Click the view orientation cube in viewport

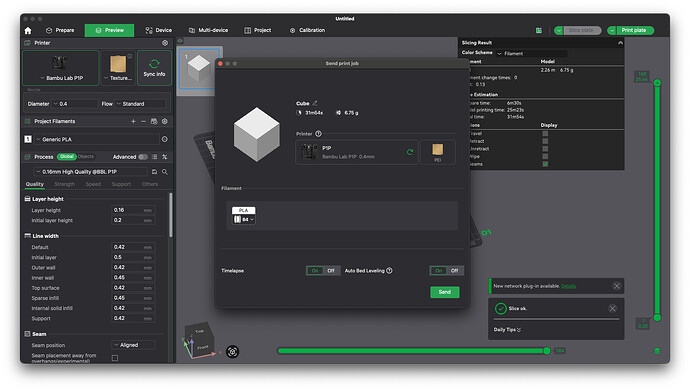[x=199, y=340]
